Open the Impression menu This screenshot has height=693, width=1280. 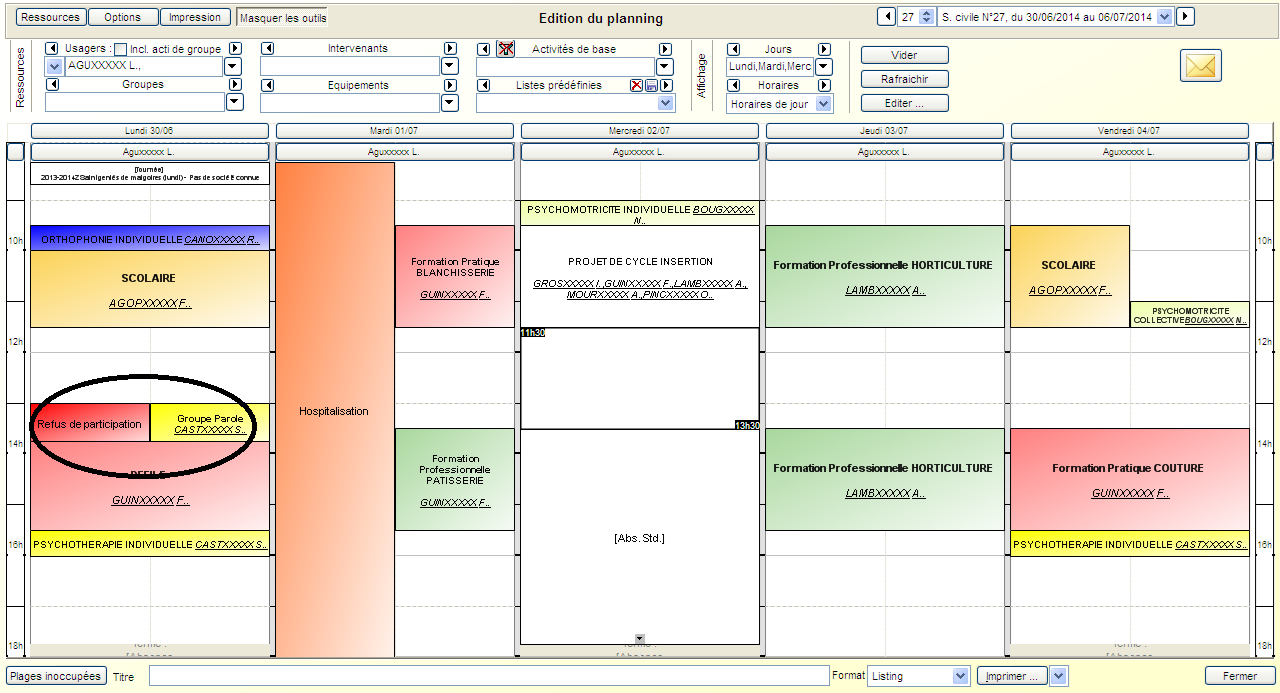[195, 17]
